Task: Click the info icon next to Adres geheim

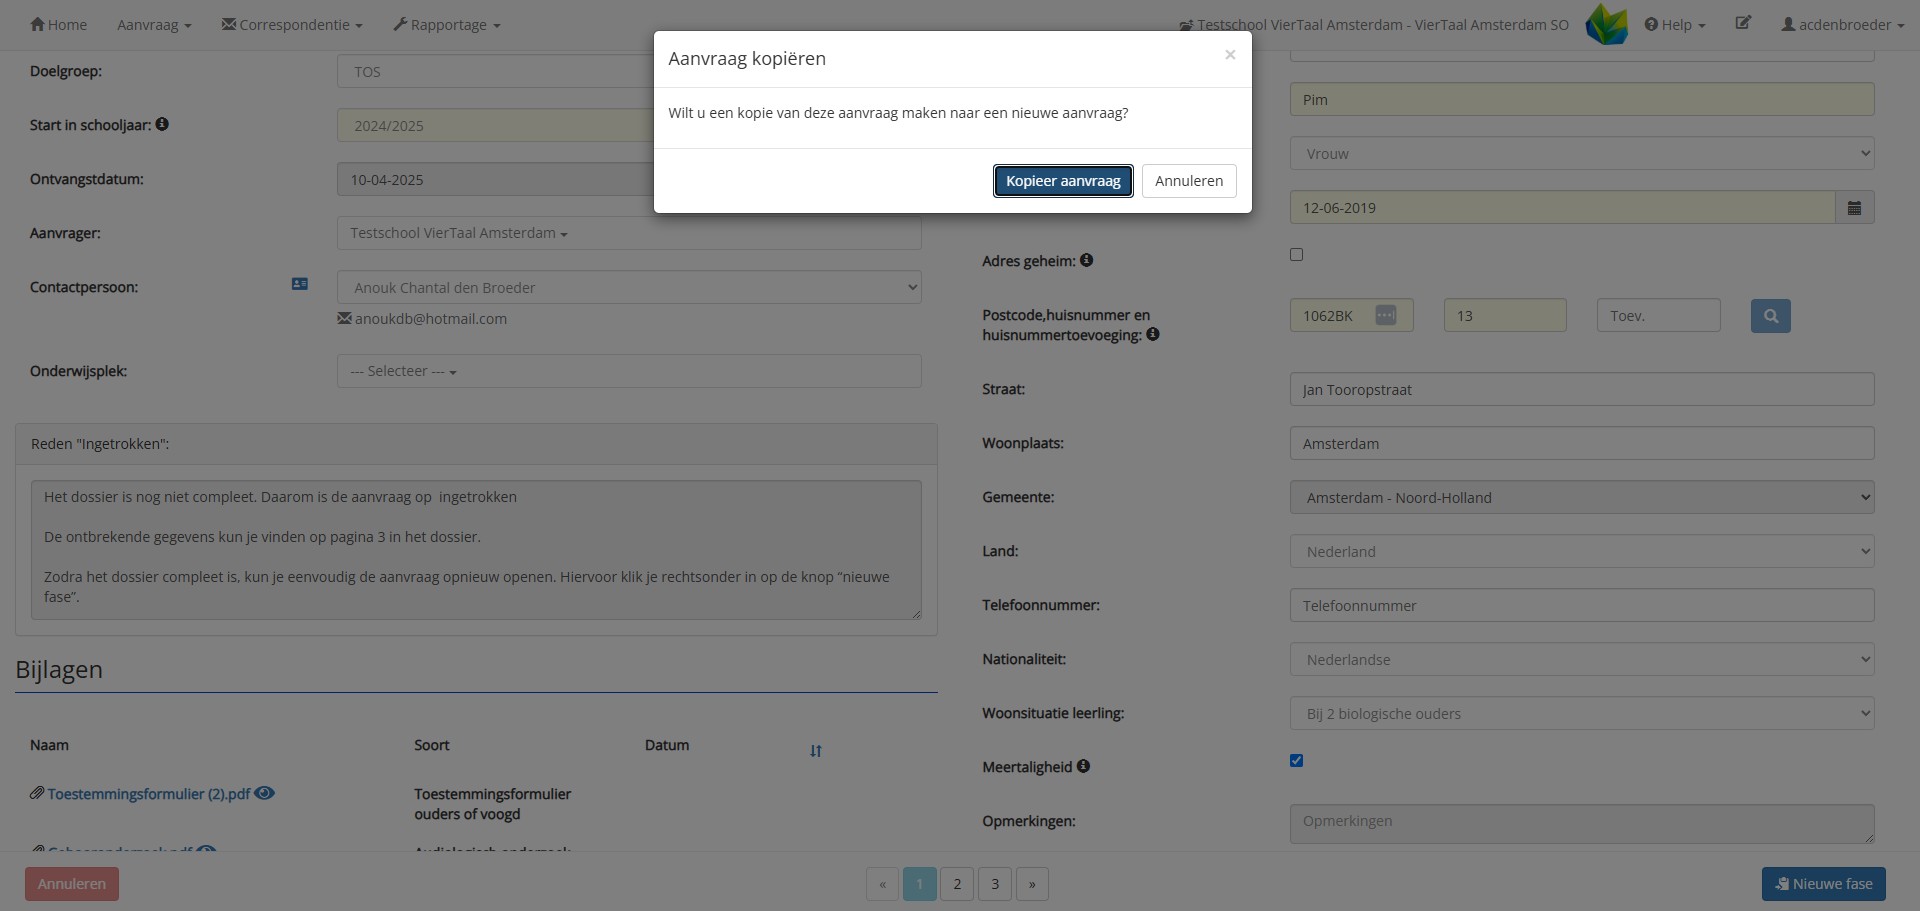Action: point(1086,260)
